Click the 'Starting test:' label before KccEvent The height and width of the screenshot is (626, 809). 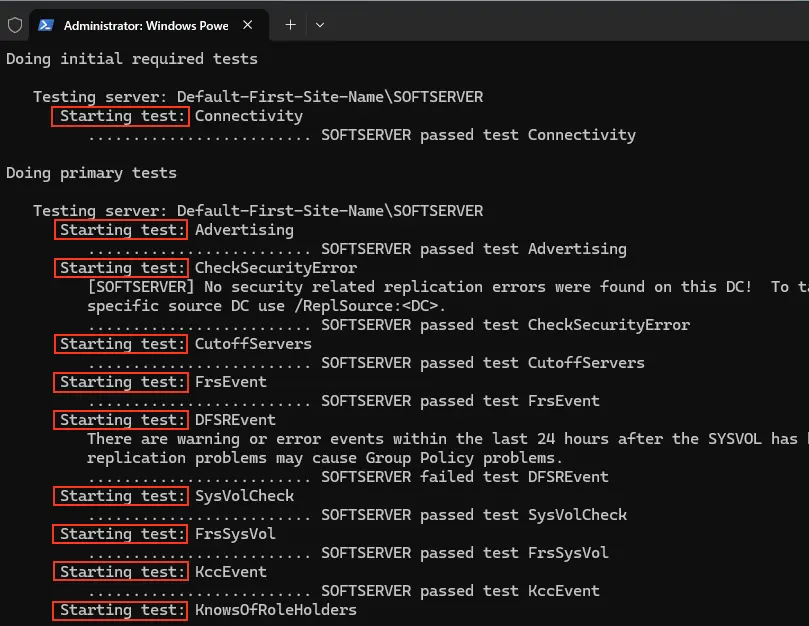tap(121, 572)
